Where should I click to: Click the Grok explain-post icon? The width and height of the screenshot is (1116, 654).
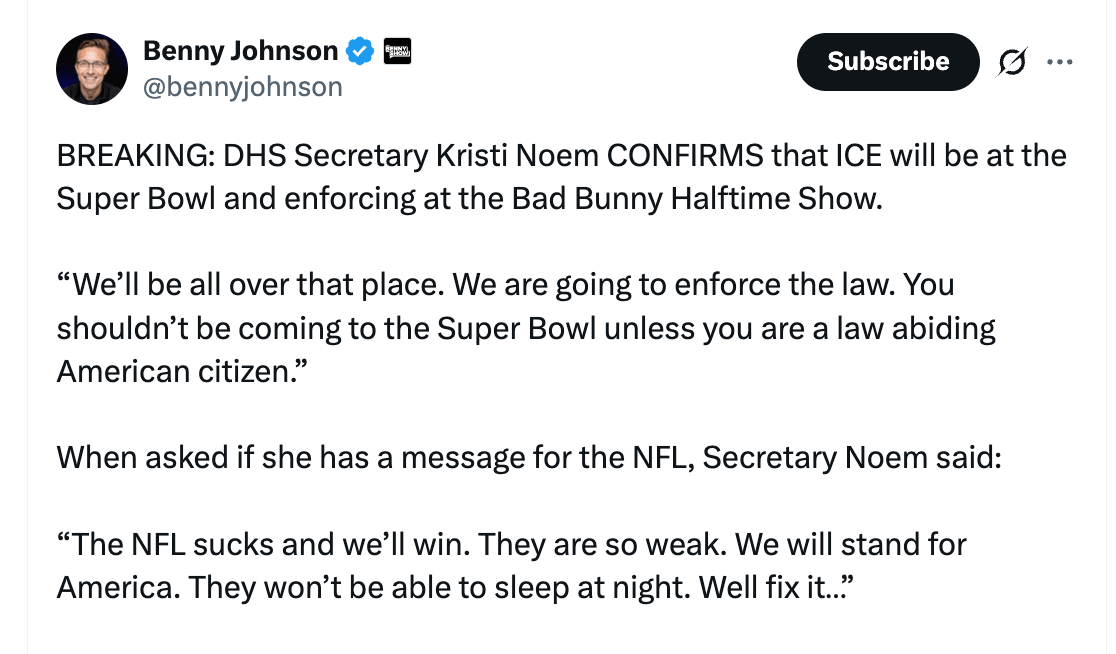click(1012, 62)
